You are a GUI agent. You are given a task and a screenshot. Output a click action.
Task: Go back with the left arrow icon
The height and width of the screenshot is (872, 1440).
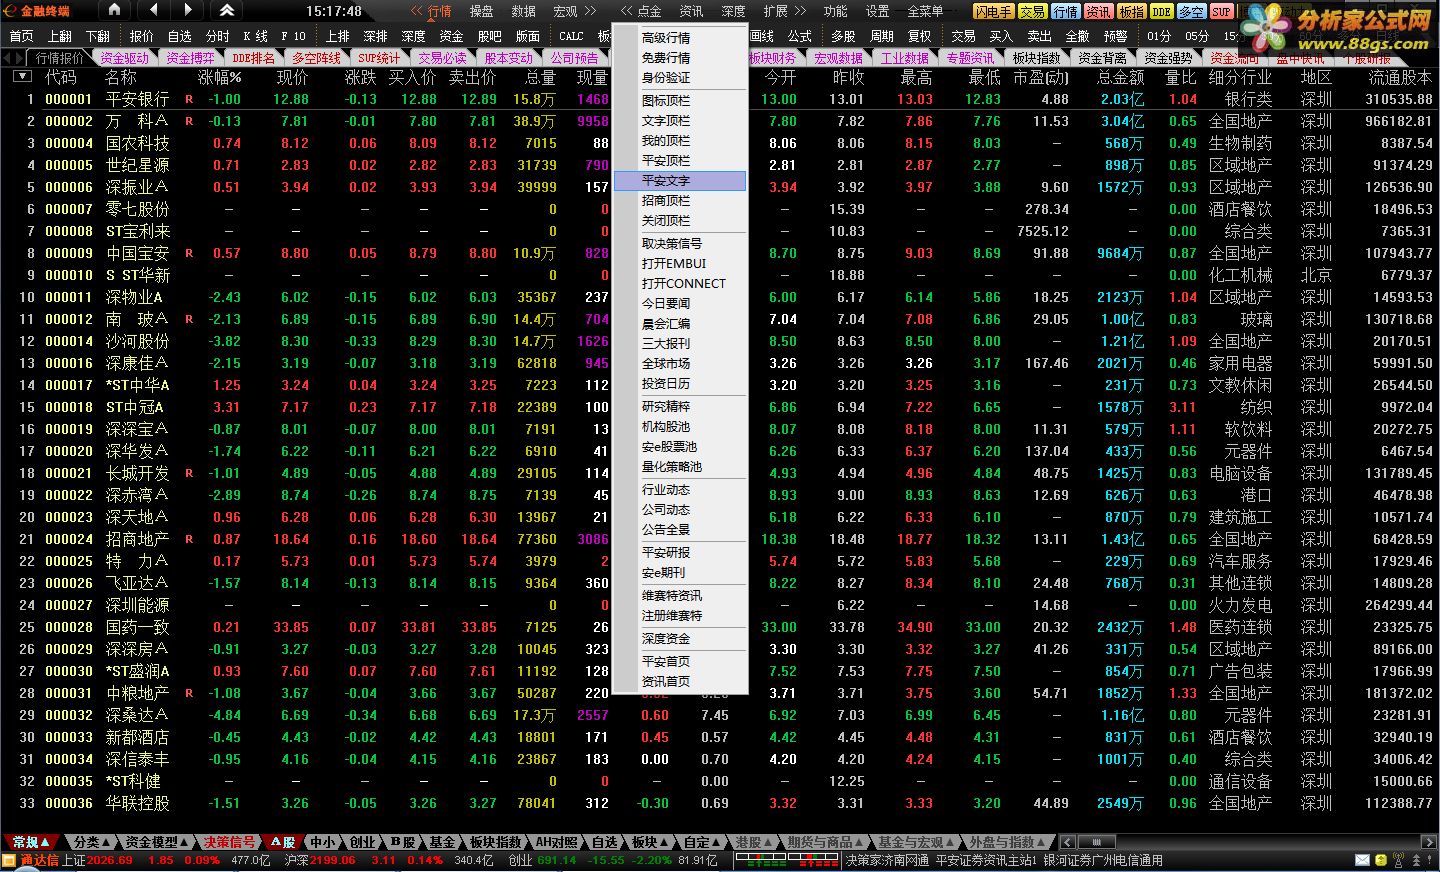pos(153,10)
